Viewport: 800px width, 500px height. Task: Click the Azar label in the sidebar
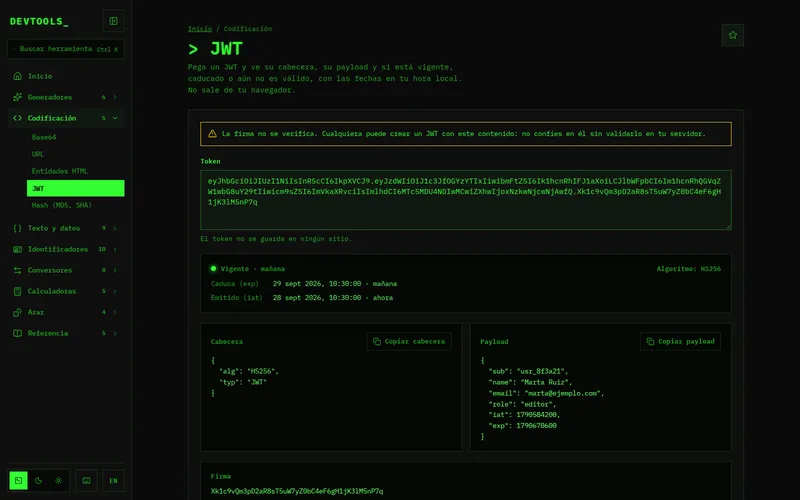[x=36, y=312]
